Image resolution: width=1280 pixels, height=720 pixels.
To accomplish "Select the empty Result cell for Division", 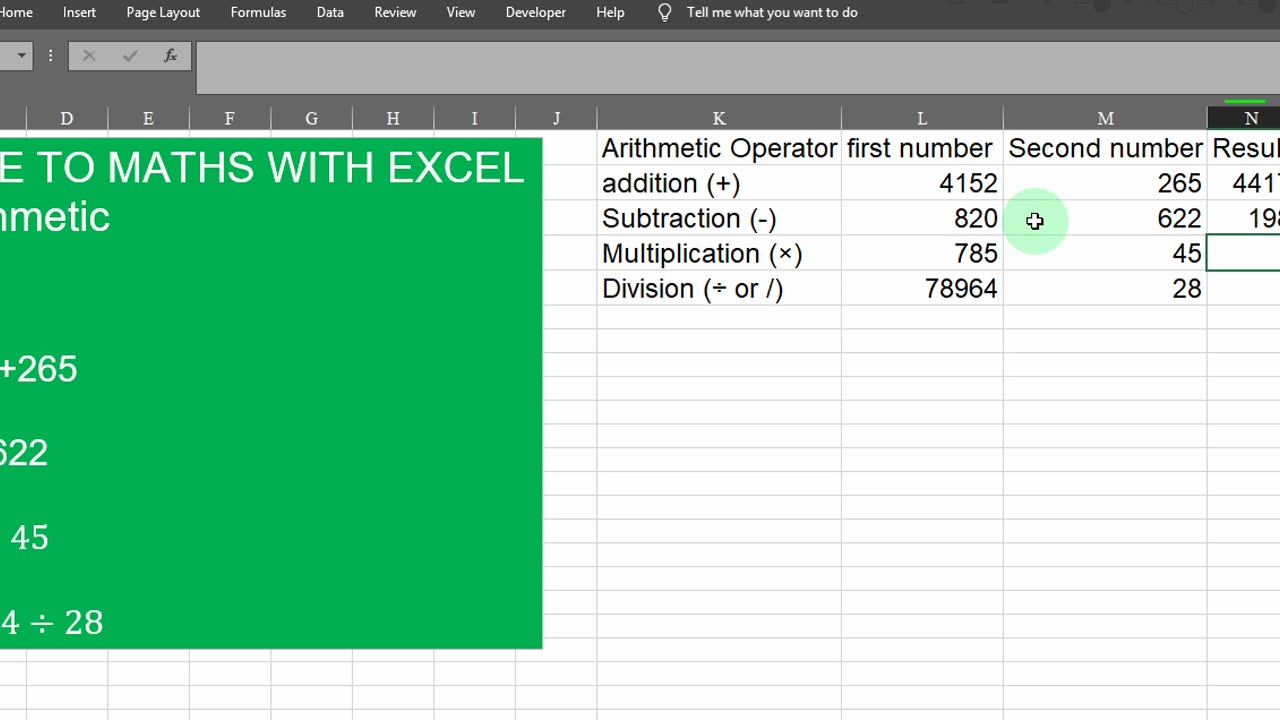I will [x=1244, y=288].
